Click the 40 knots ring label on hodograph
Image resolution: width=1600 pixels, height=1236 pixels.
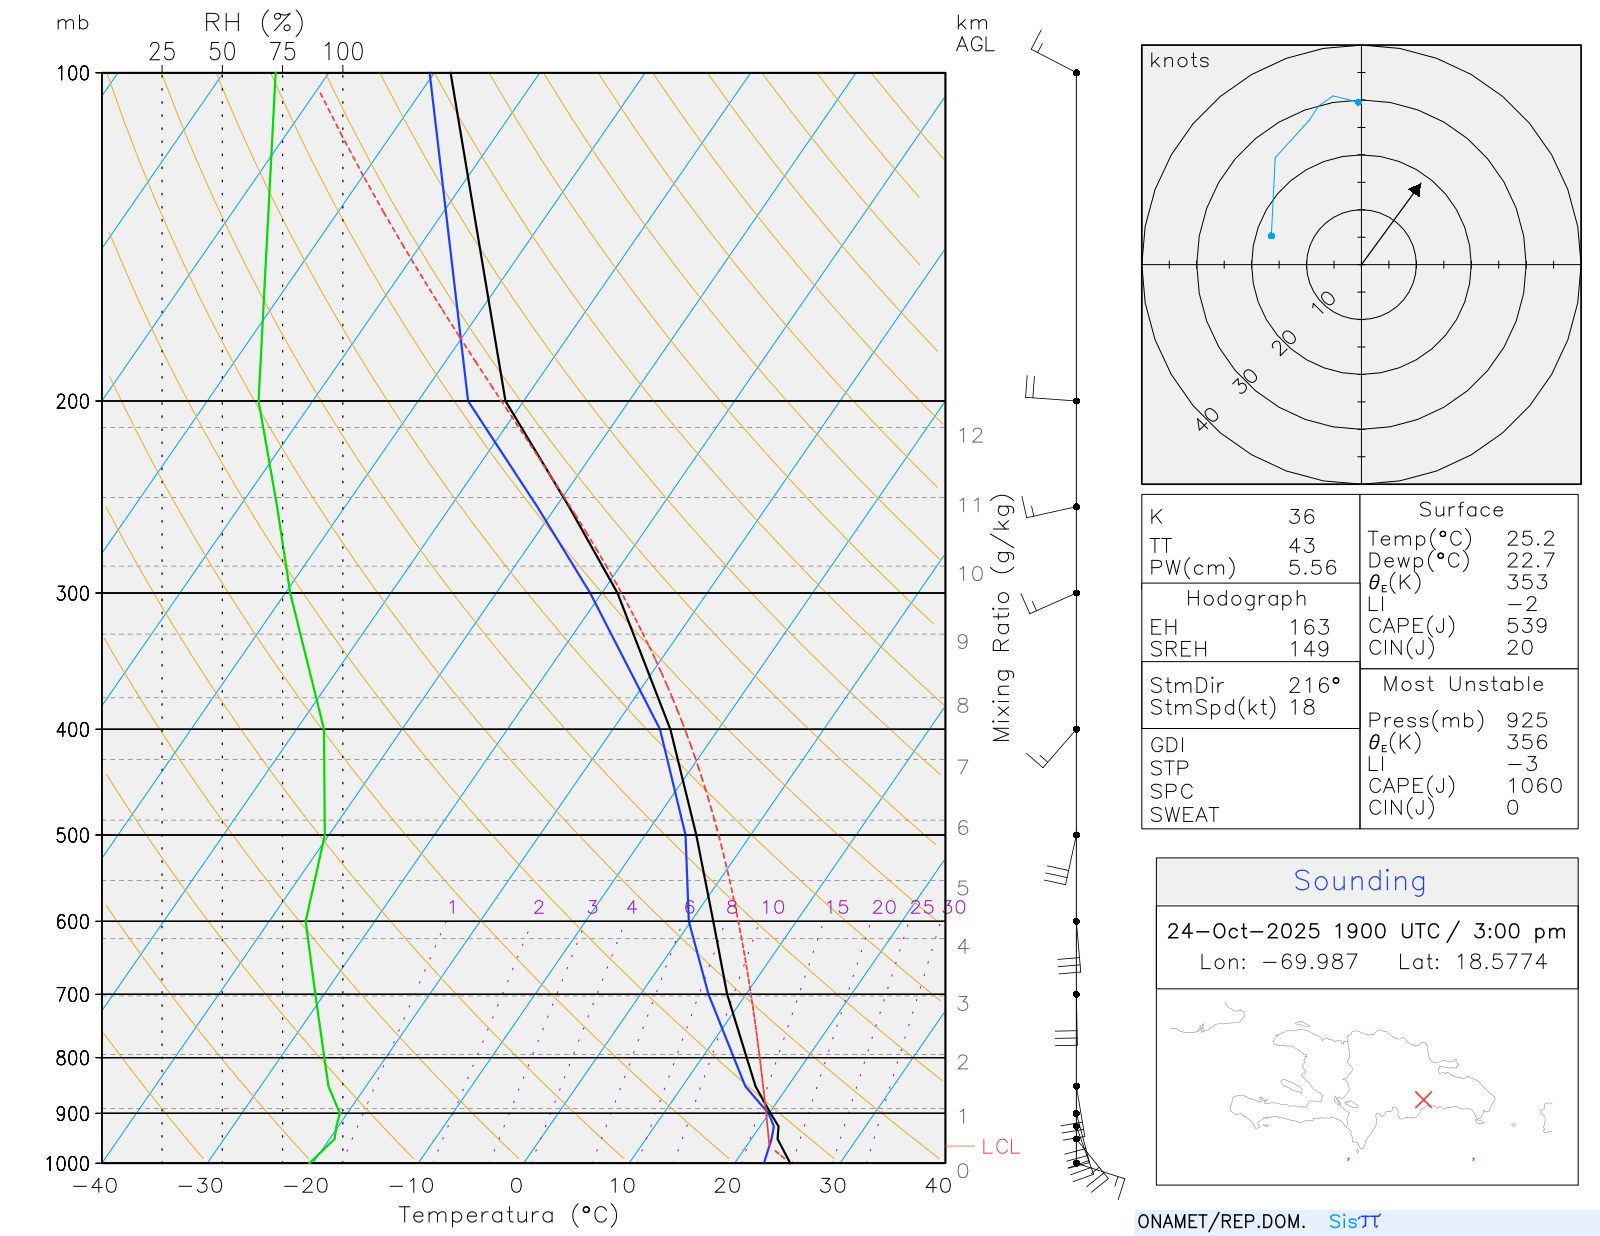pyautogui.click(x=1208, y=420)
